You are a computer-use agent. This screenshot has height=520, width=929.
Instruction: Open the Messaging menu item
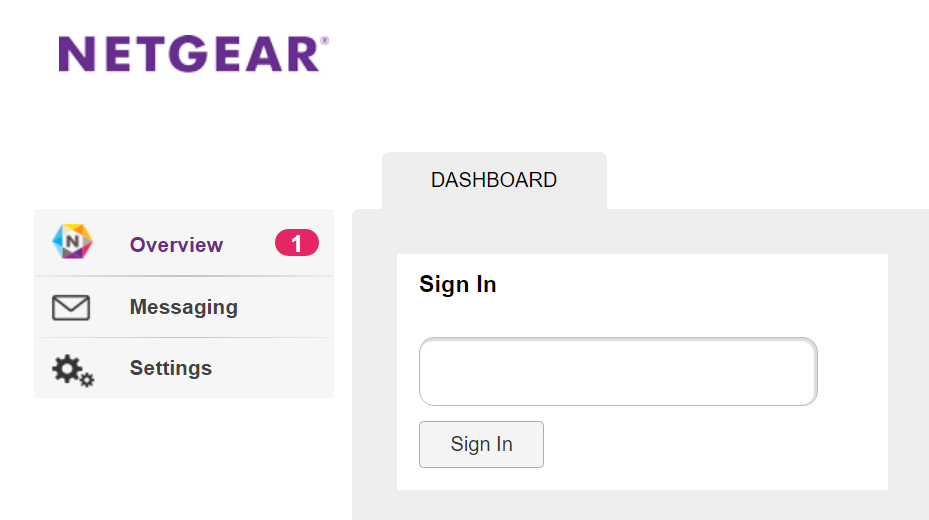(184, 307)
